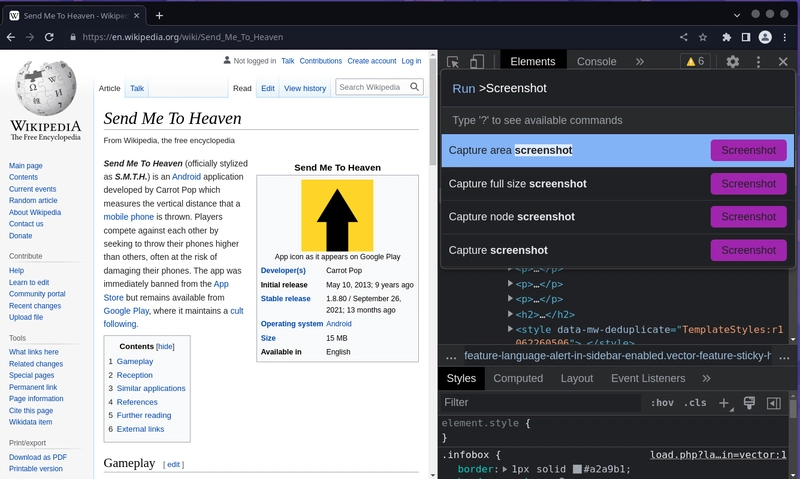
Task: Click the Edit article tab
Action: tap(268, 88)
